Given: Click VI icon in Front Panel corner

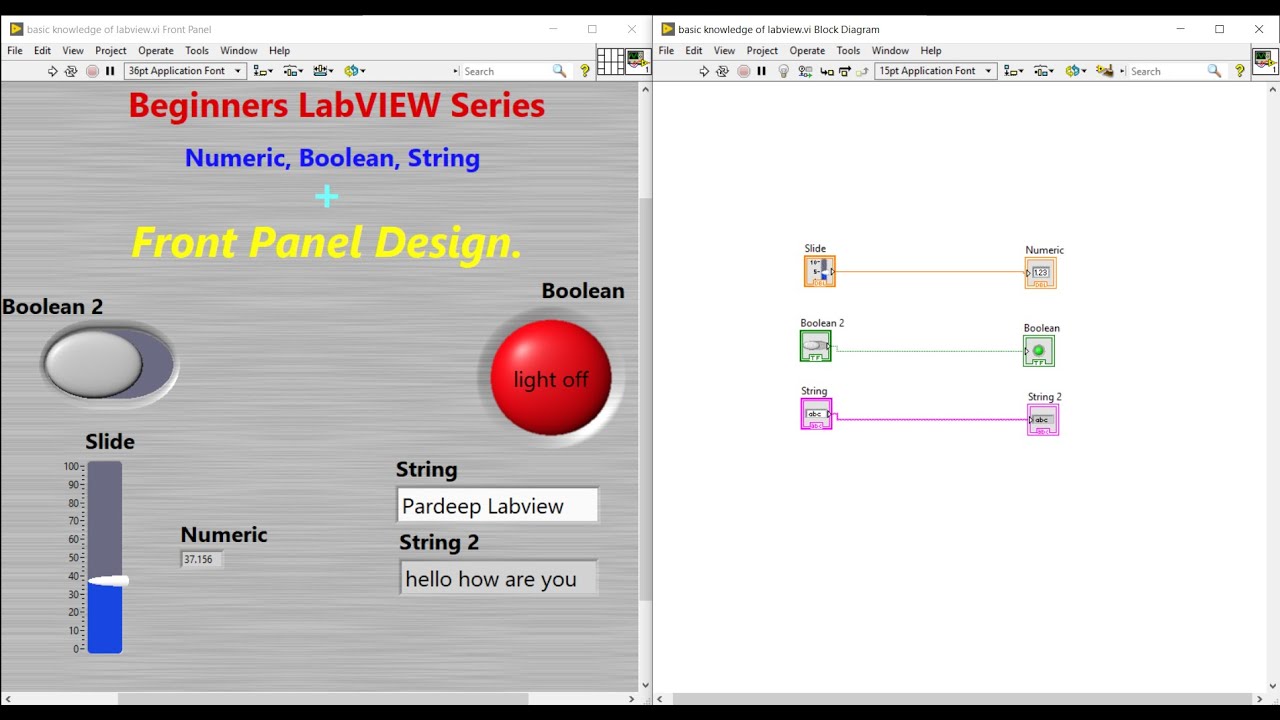Looking at the screenshot, I should point(639,62).
